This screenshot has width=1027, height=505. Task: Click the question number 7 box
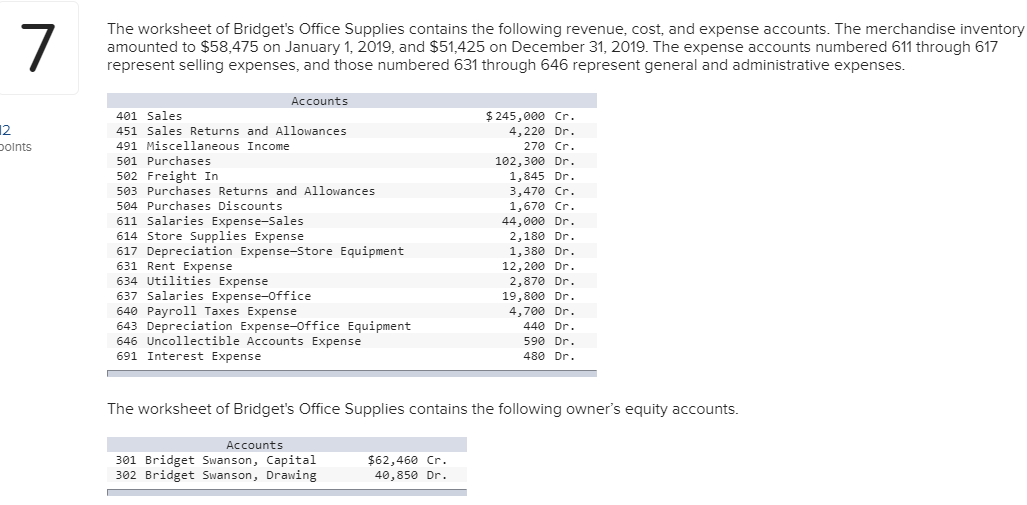pyautogui.click(x=38, y=48)
